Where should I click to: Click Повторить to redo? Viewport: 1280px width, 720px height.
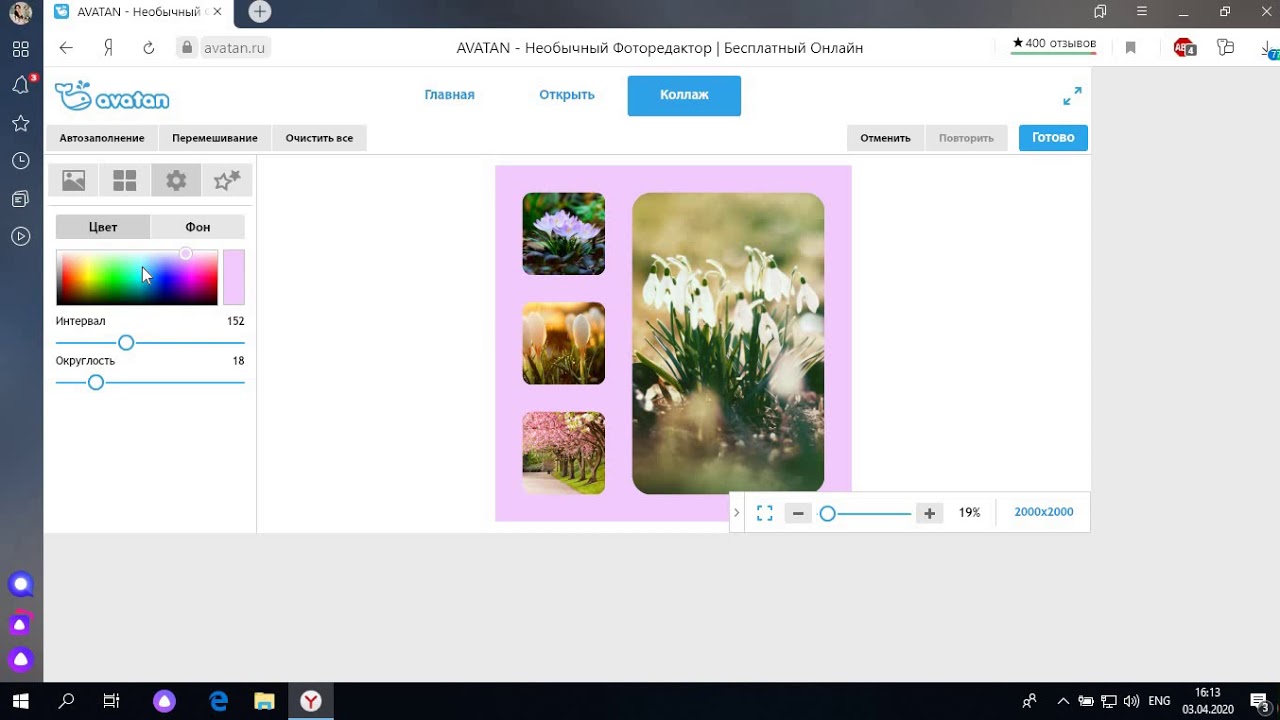coord(966,138)
